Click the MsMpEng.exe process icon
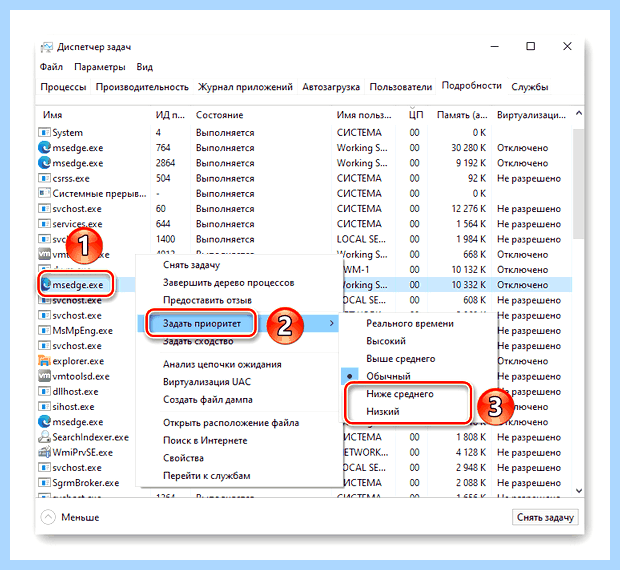 point(44,330)
